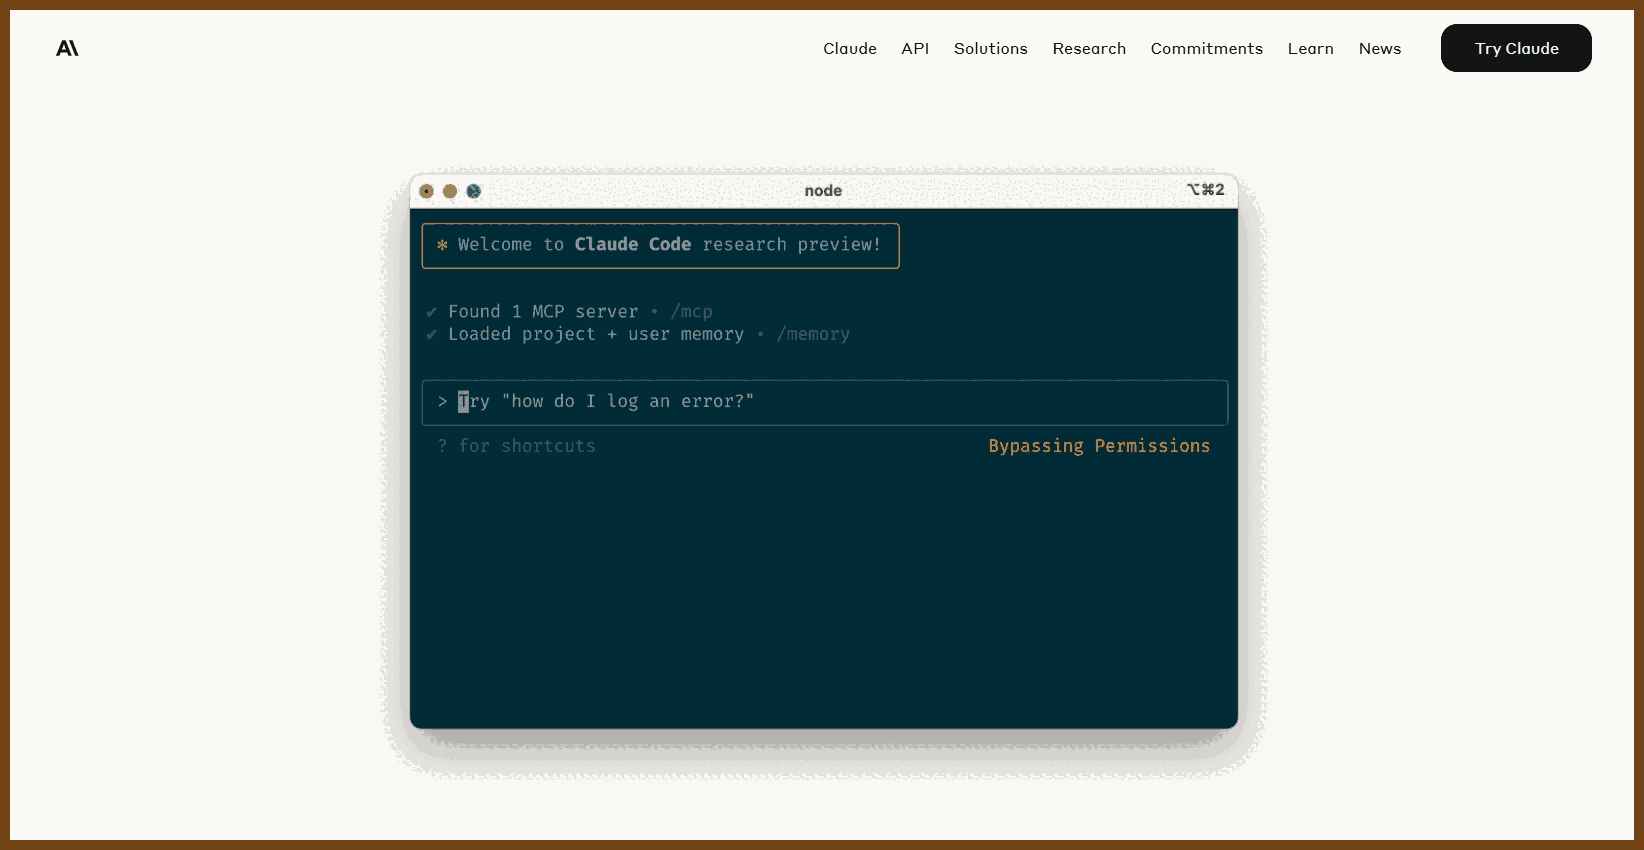Go to the Learn section
Screen dimensions: 1644x850
(x=1310, y=48)
